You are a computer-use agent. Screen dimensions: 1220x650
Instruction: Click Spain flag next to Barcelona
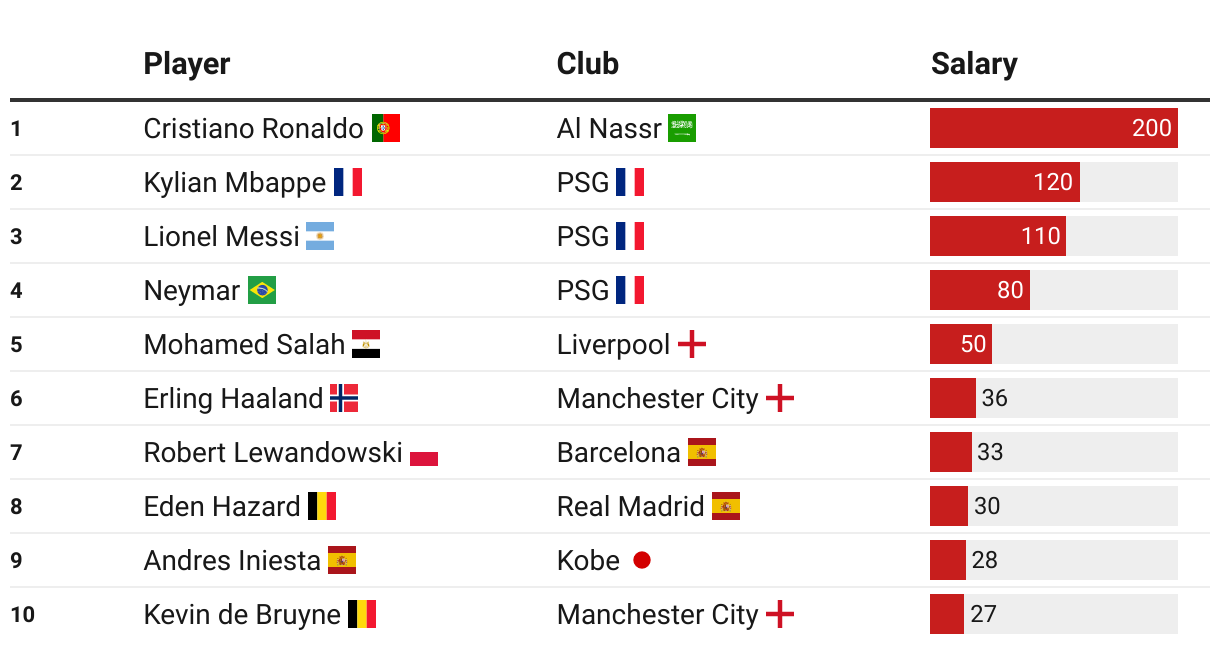click(x=702, y=452)
